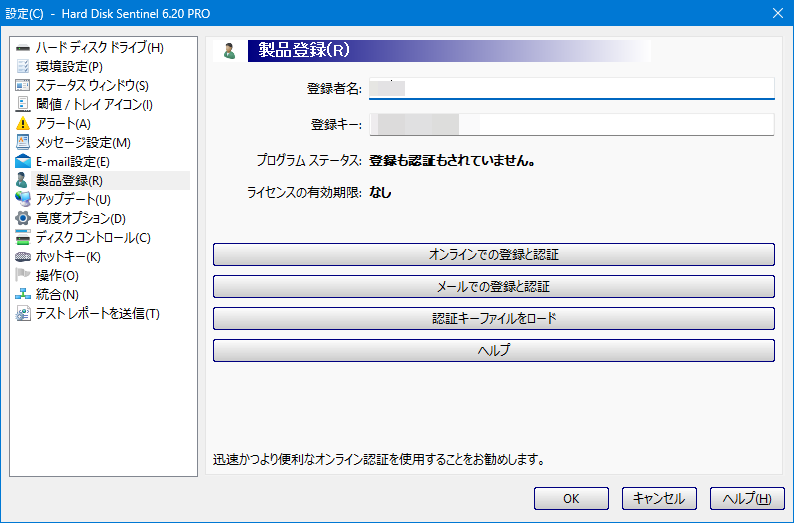
Task: Click status text 登録も認証もされていません。
Action: 452,161
